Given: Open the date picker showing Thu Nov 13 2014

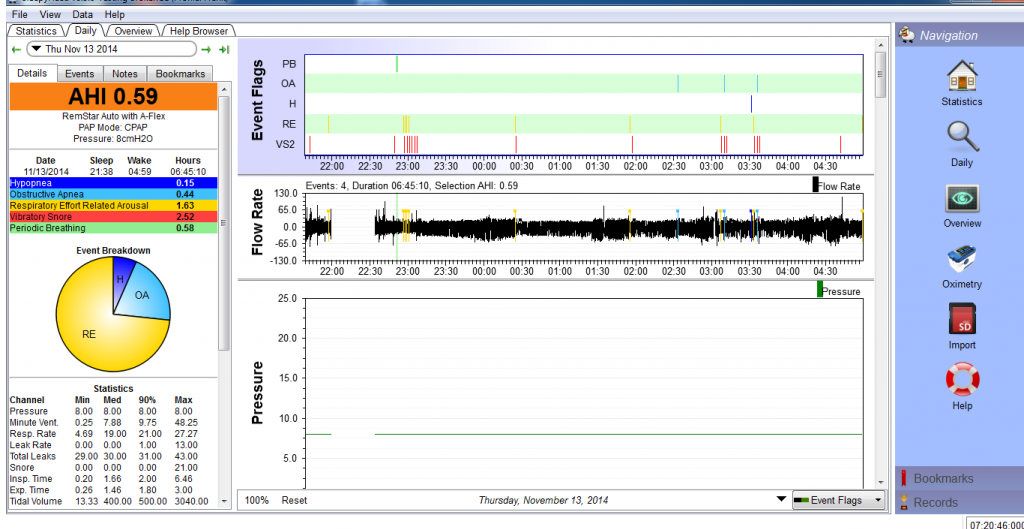Looking at the screenshot, I should pos(111,49).
